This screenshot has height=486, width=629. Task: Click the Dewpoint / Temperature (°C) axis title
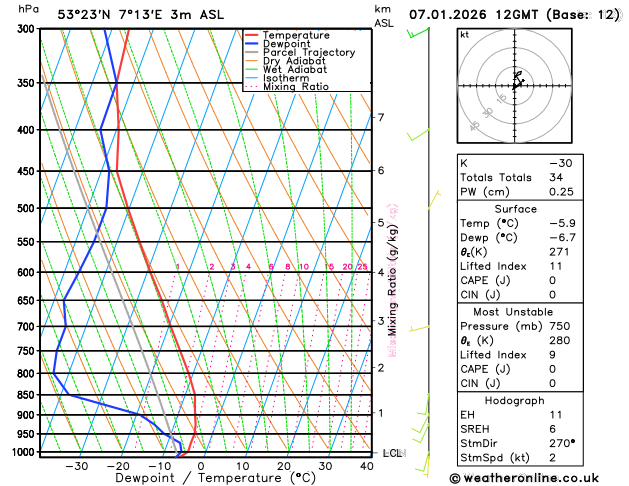pos(215,478)
